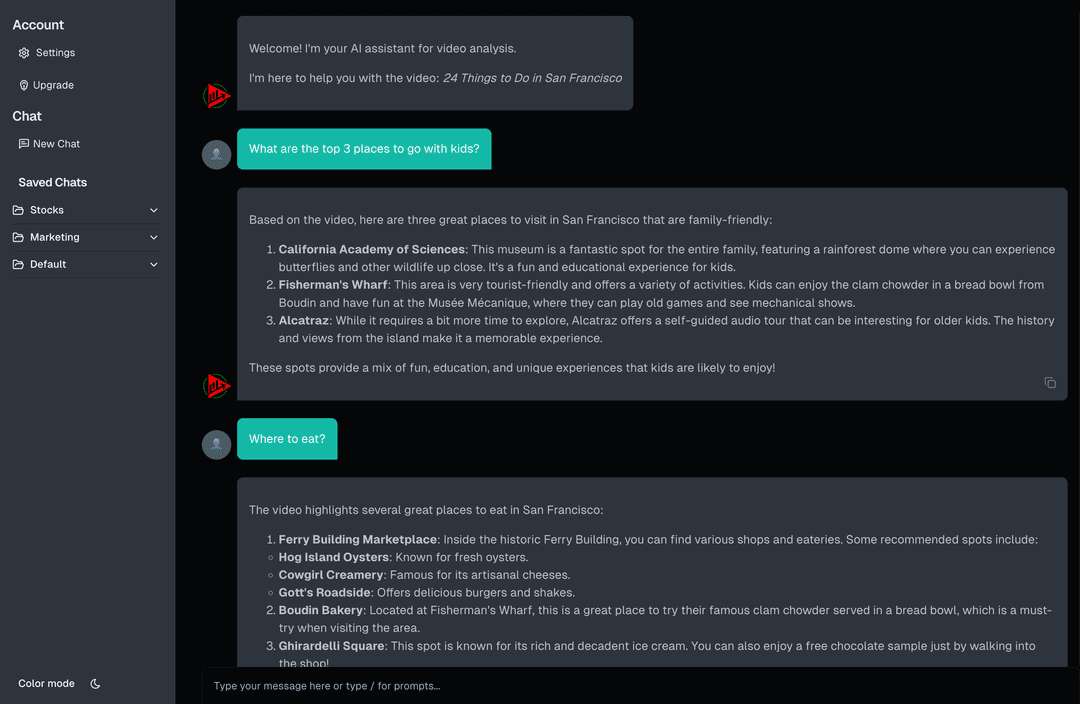Click the Default folder icon
The width and height of the screenshot is (1080, 704).
(x=20, y=264)
